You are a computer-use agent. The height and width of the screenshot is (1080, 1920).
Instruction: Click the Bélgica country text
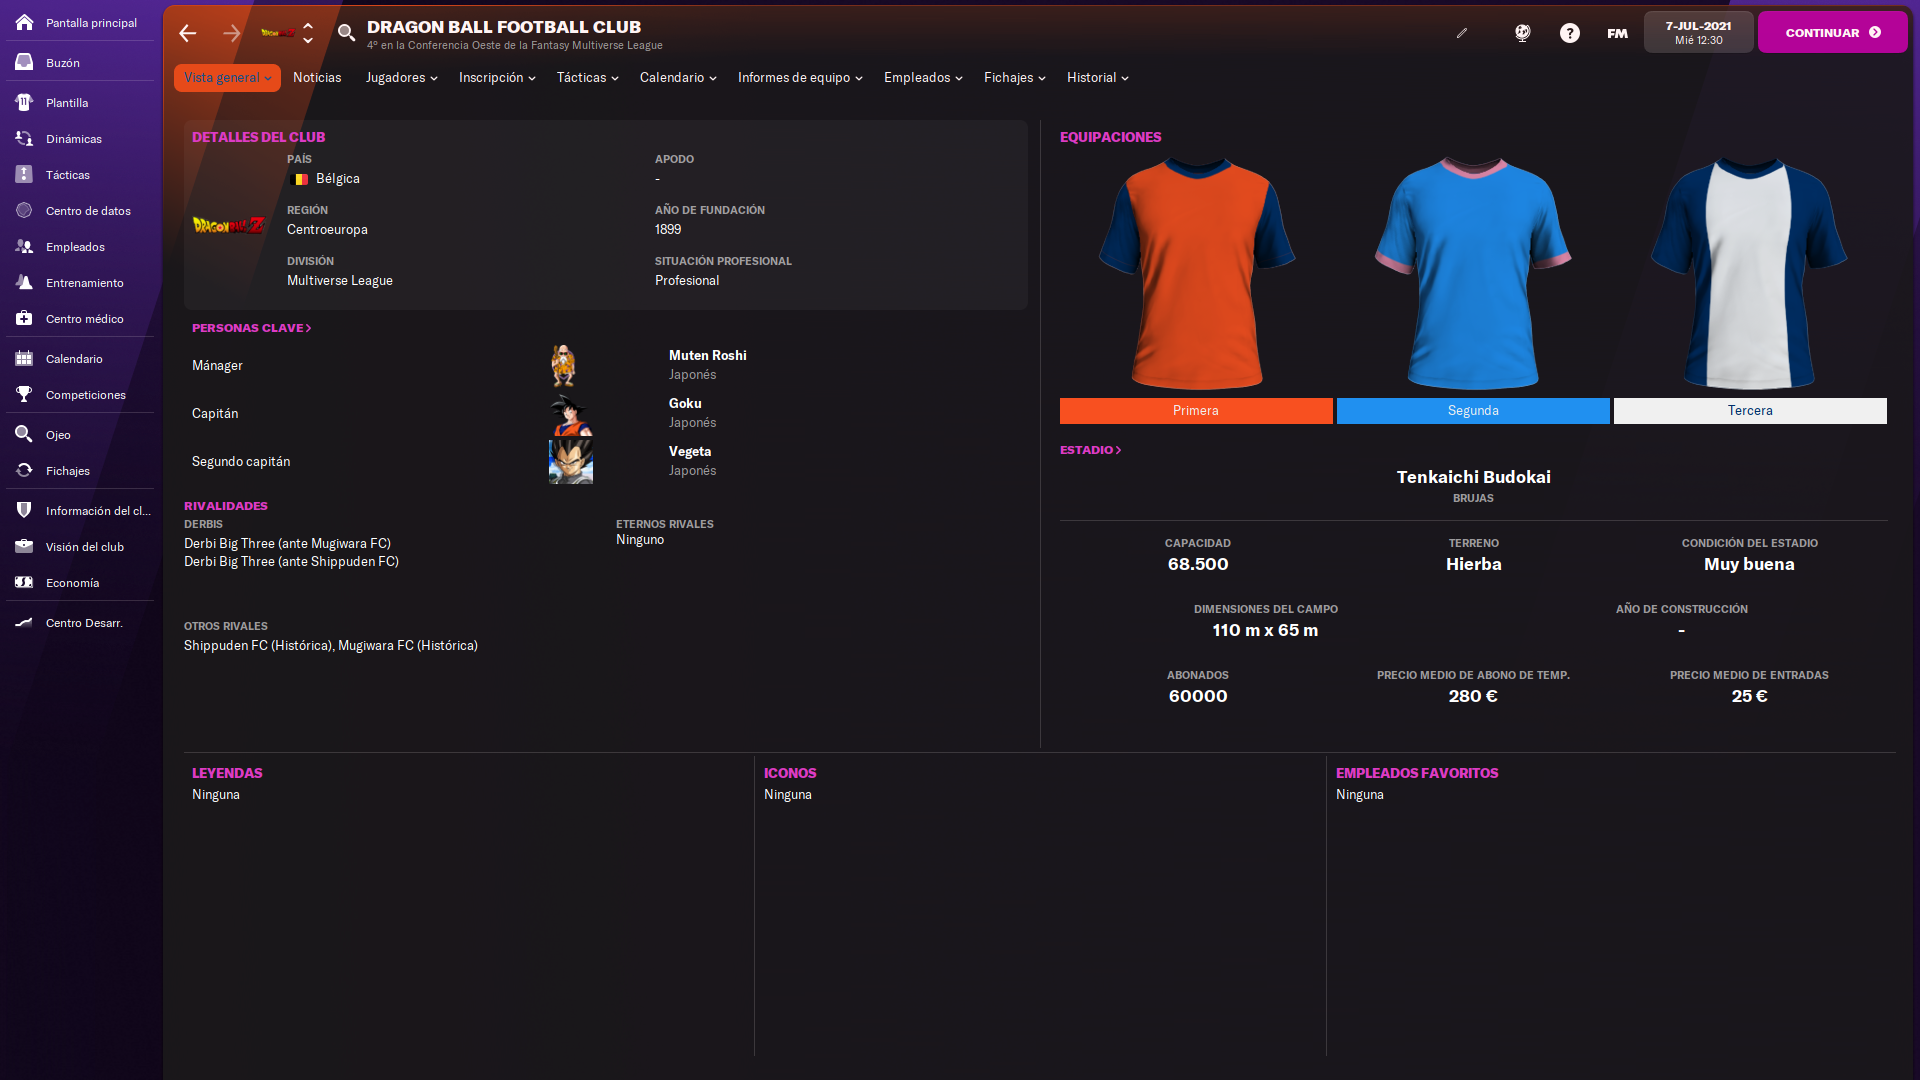(x=337, y=178)
